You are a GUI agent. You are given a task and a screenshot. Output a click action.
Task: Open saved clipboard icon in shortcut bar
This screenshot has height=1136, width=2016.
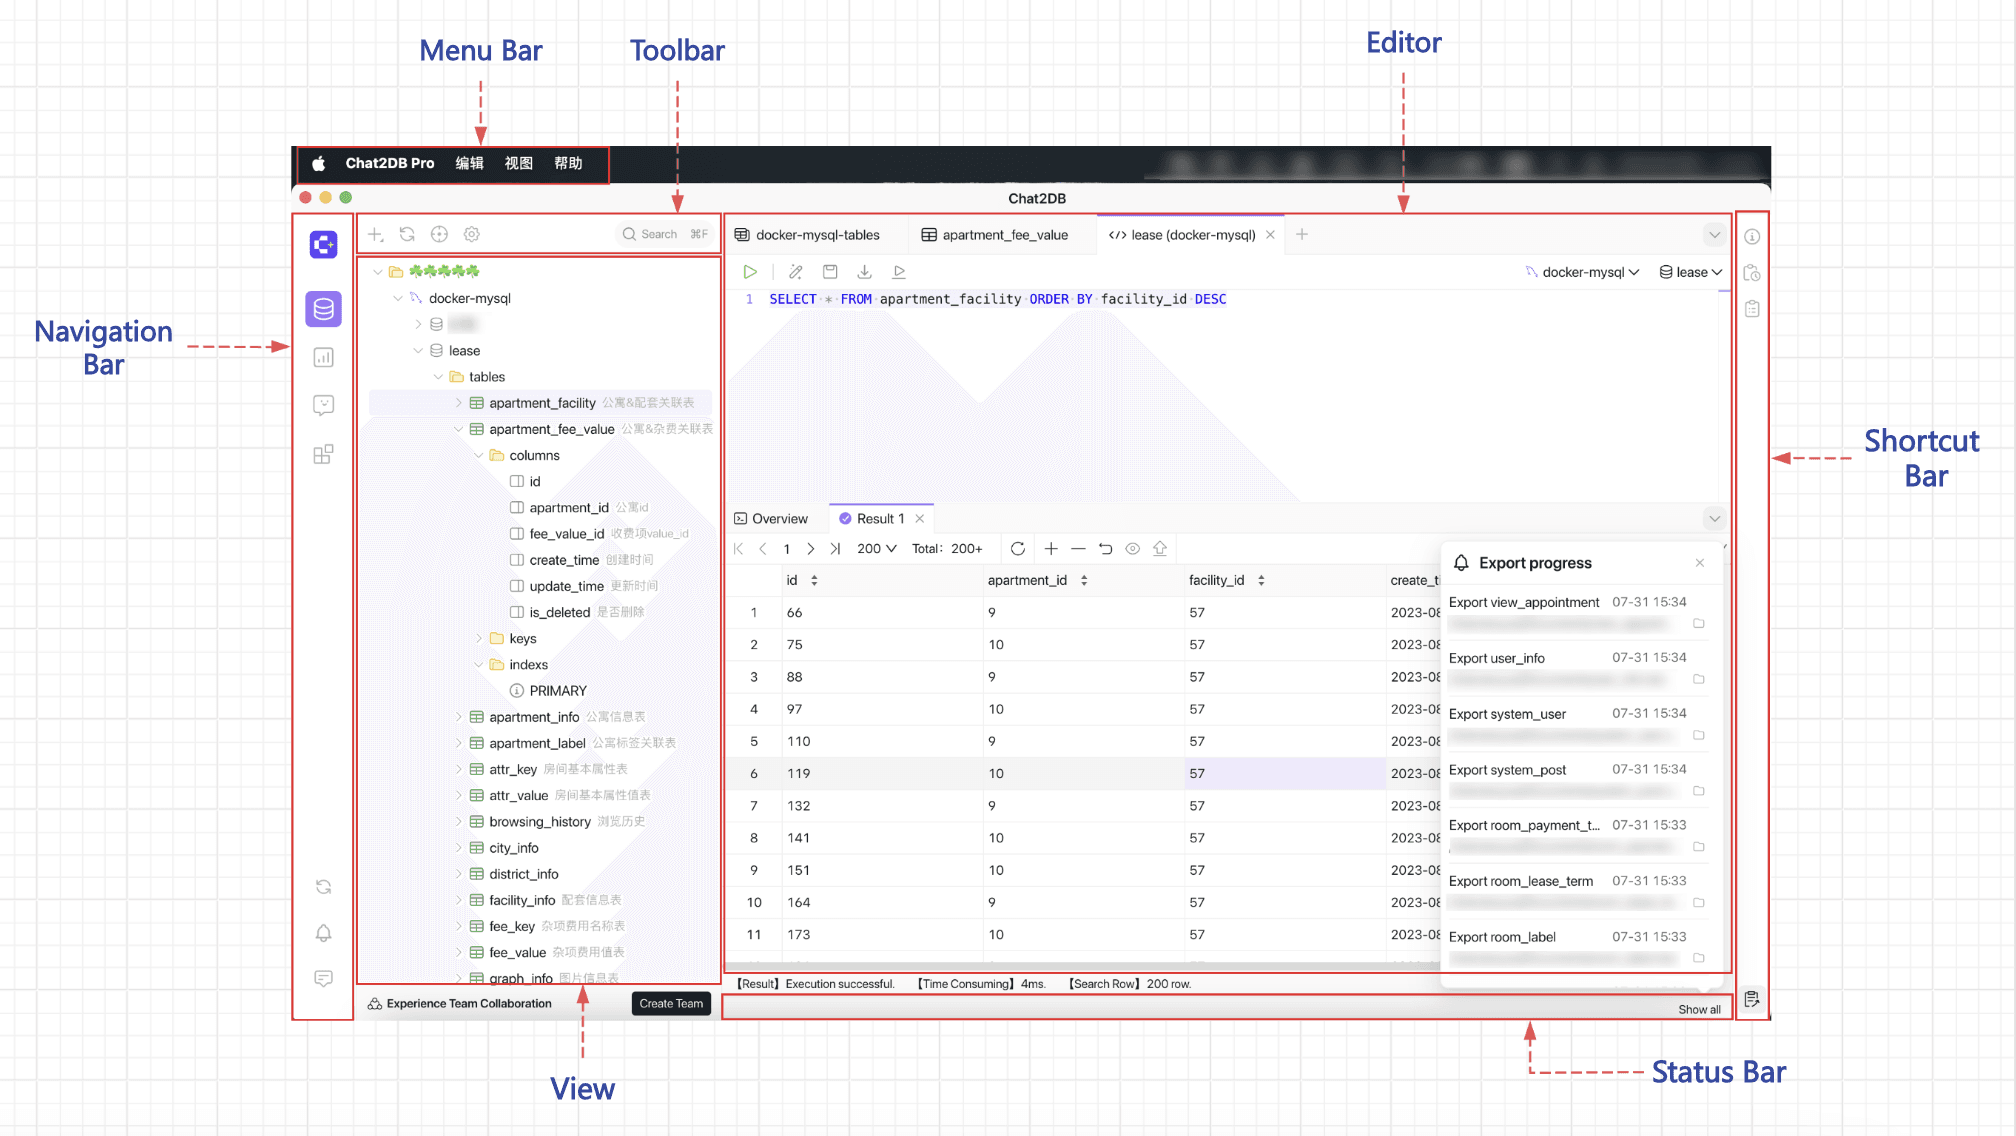coord(1752,309)
